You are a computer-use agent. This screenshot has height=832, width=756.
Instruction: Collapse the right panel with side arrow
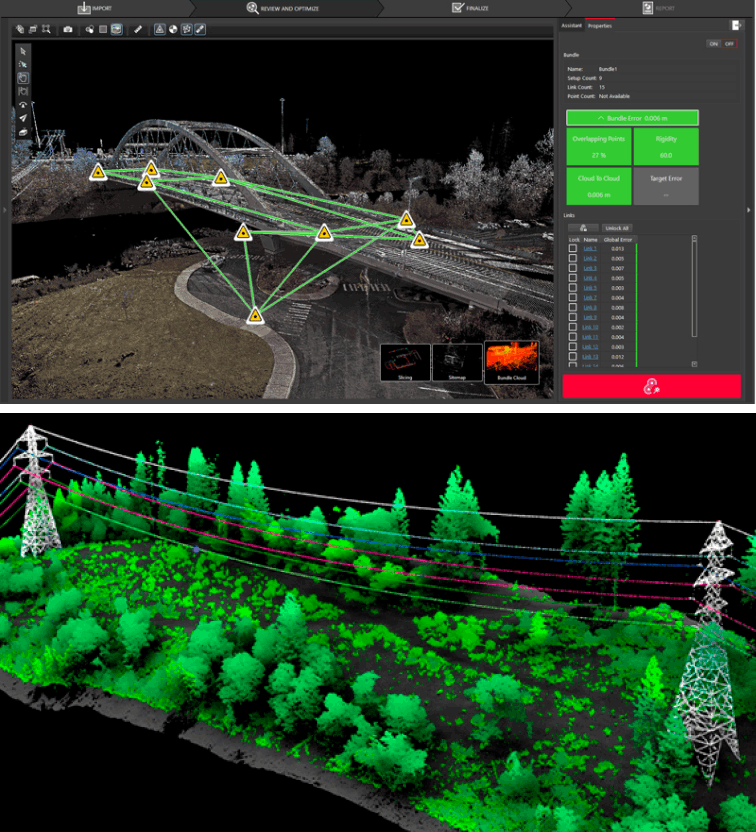pyautogui.click(x=749, y=210)
